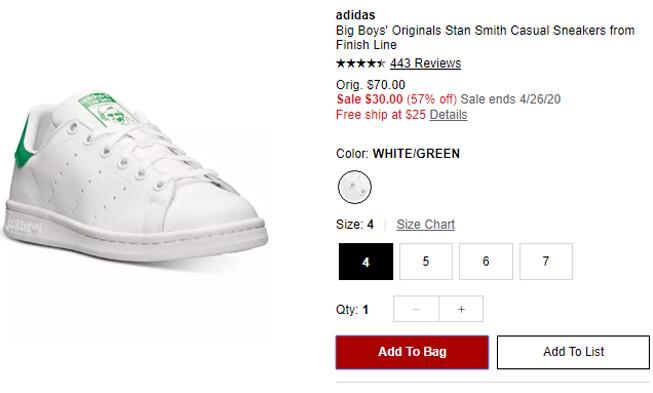Click the Add To List button

click(573, 352)
